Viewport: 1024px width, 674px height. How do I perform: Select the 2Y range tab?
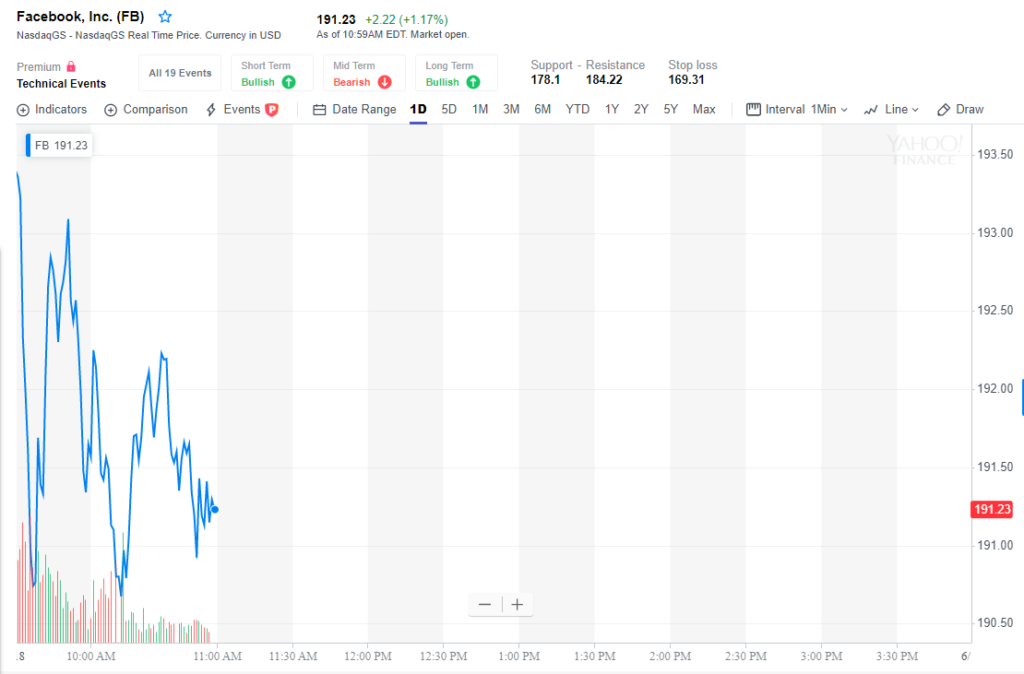coord(641,110)
